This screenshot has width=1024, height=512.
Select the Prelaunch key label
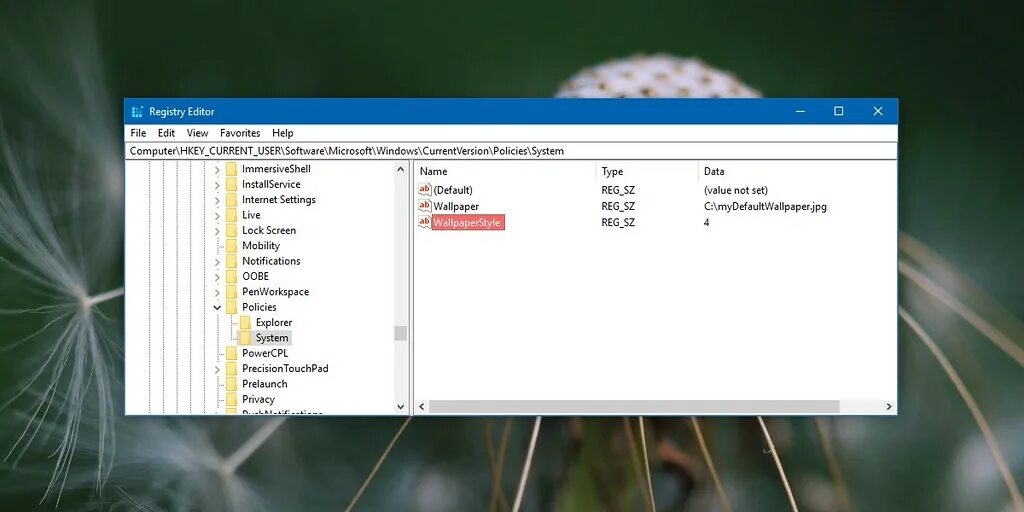pos(264,384)
